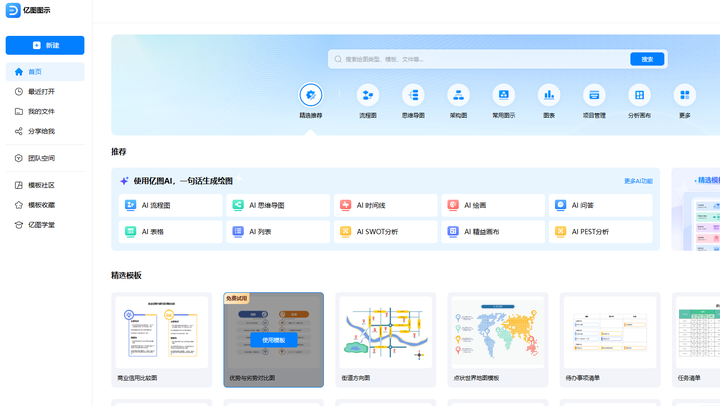Viewport: 720px width, 406px height.
Task: Launch AI 思维导图 generator
Action: [278, 205]
